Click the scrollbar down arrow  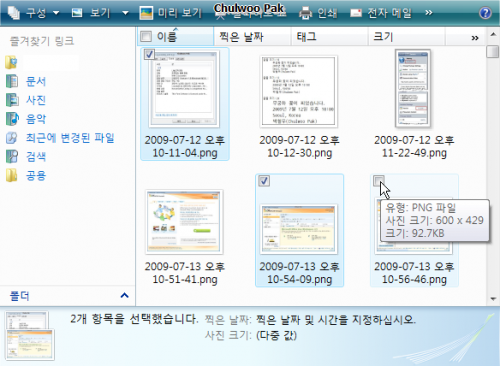click(x=493, y=299)
